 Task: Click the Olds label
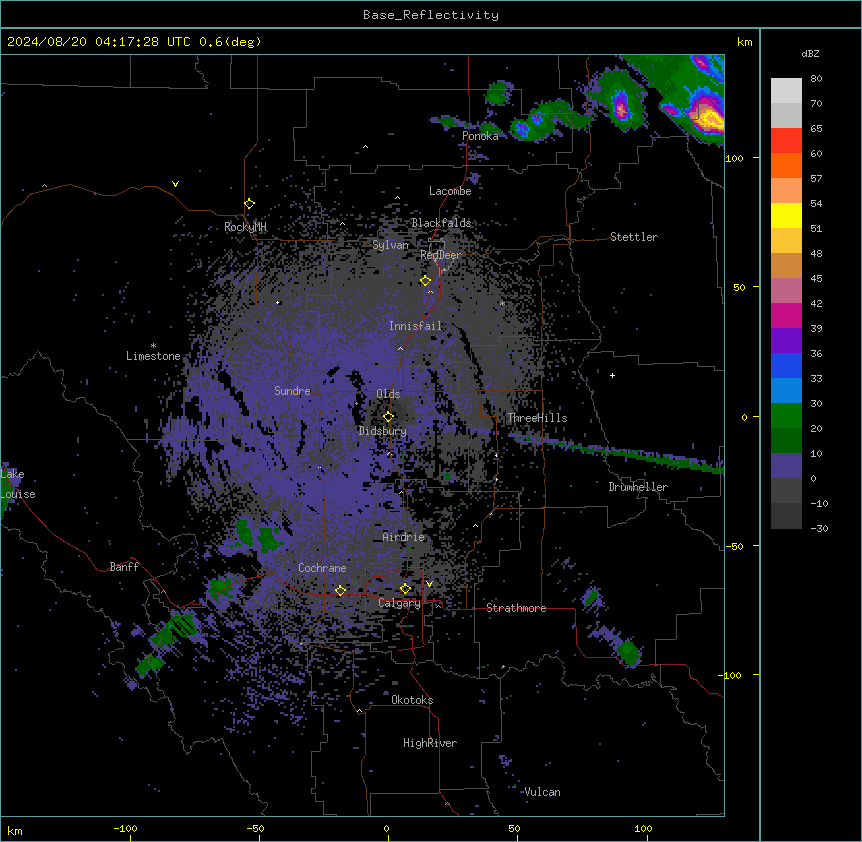pyautogui.click(x=388, y=394)
